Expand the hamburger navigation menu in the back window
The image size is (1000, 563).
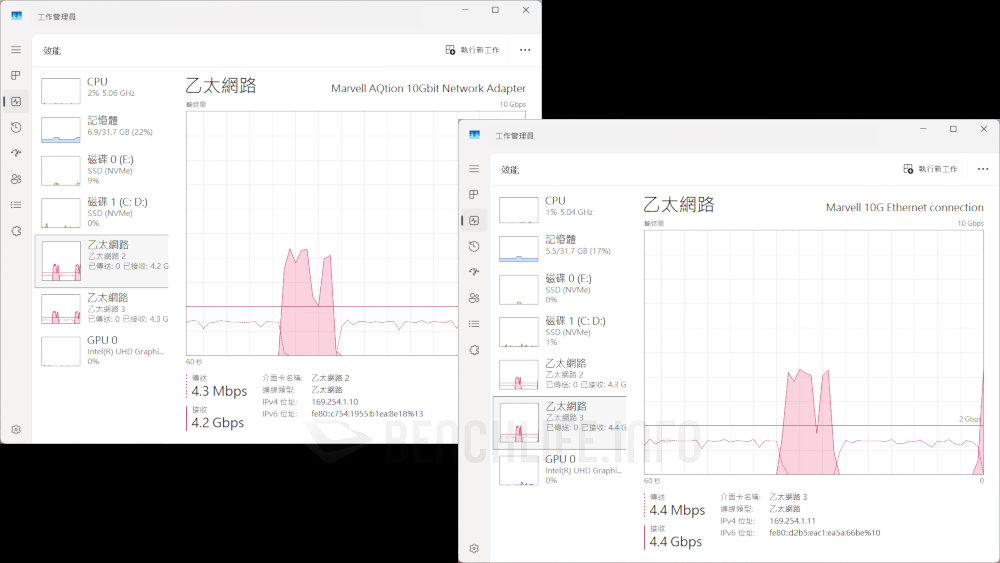16,49
